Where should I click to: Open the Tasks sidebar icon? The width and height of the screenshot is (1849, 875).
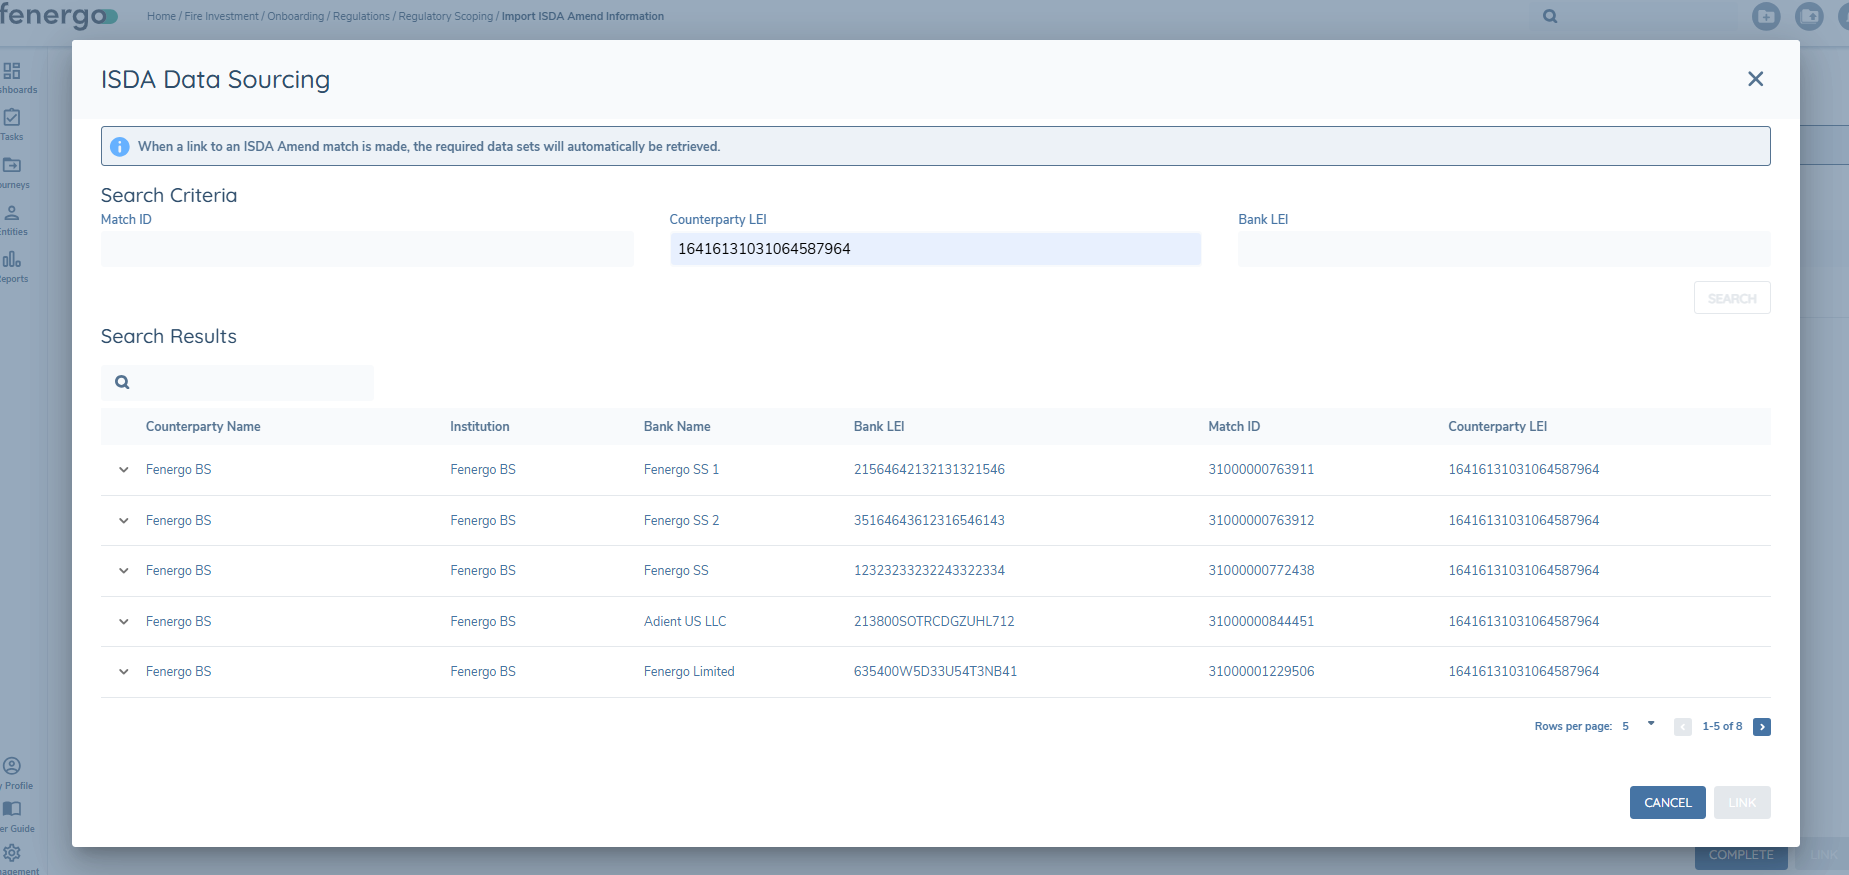pyautogui.click(x=12, y=118)
